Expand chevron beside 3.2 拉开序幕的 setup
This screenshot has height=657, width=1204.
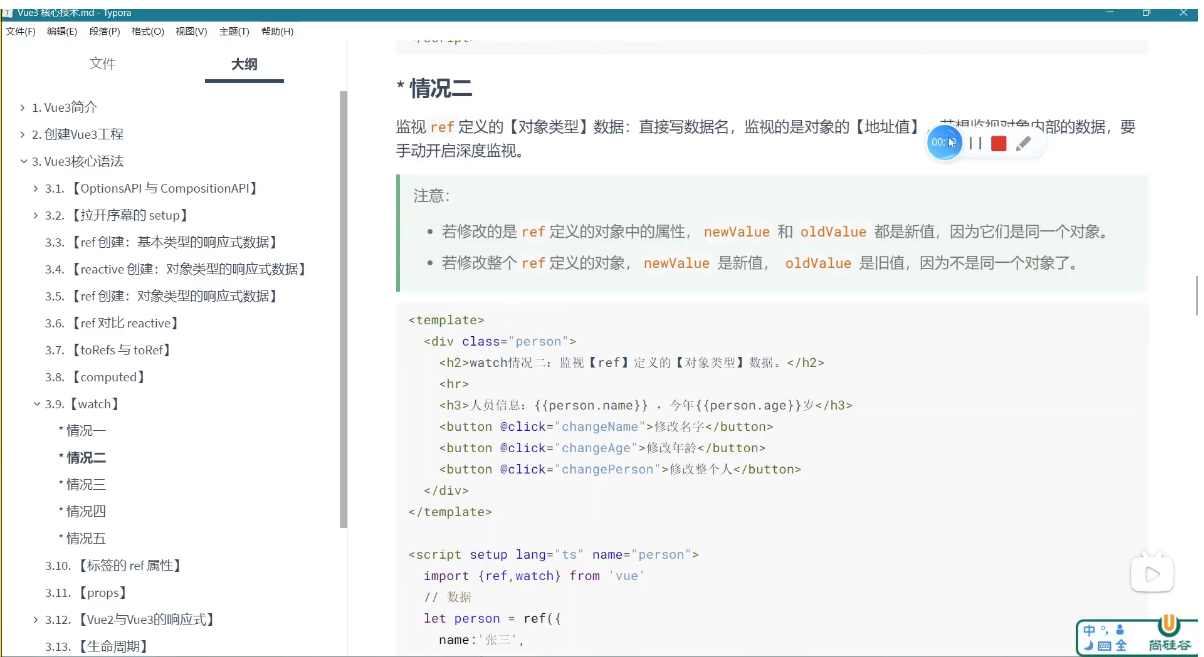click(37, 215)
